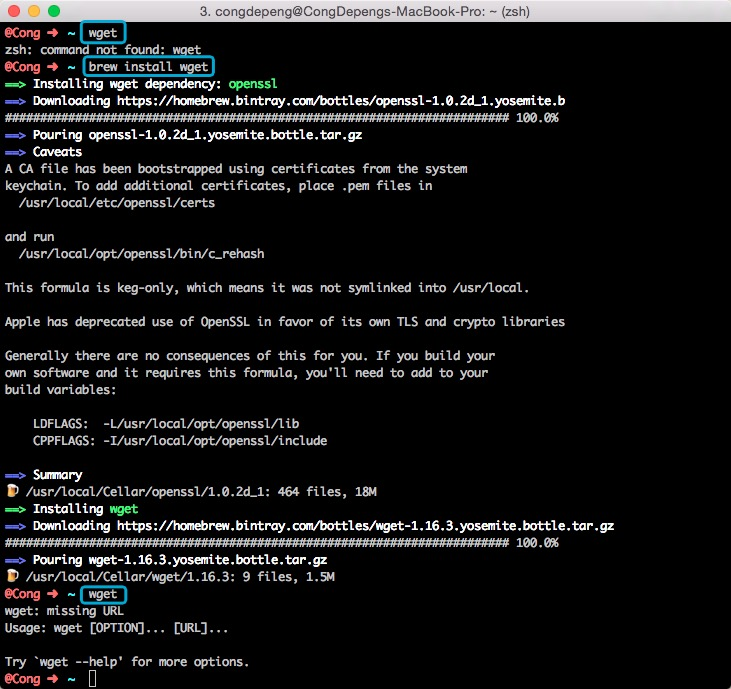
Task: Click 'A CA file has been bootstrapped' line
Action: (236, 169)
